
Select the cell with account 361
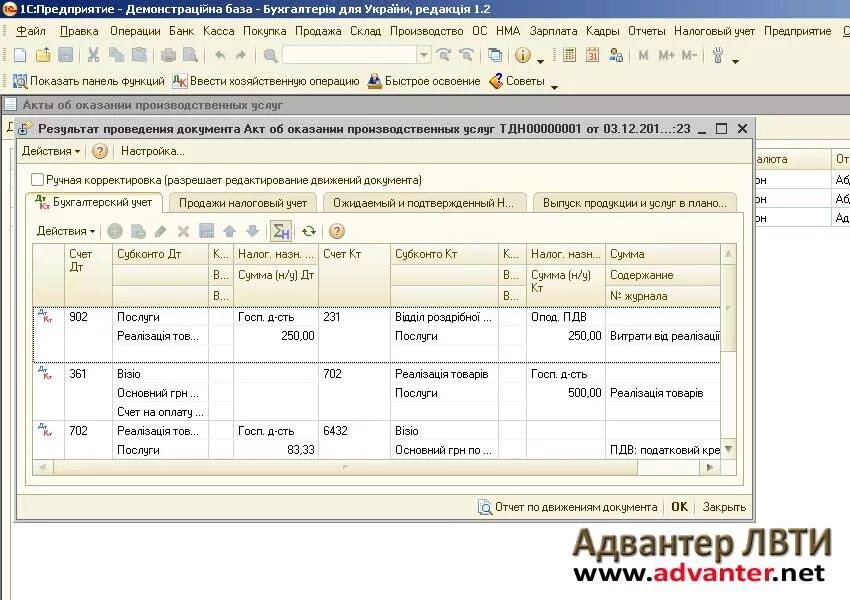(88, 392)
